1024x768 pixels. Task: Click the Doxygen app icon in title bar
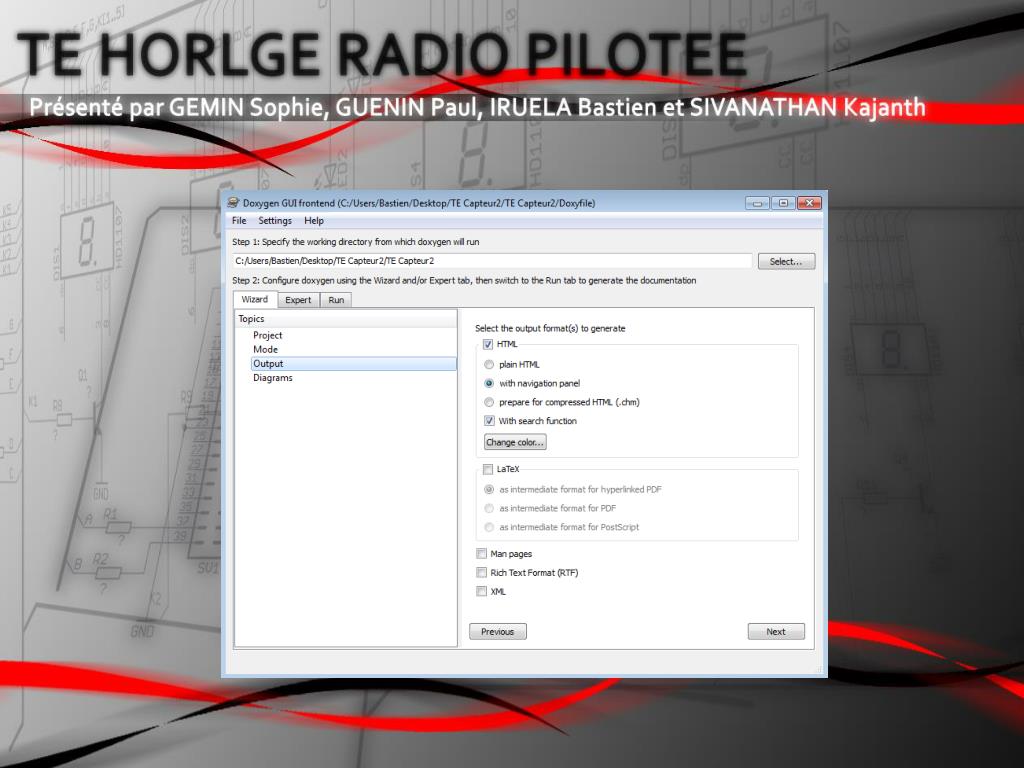coord(233,203)
